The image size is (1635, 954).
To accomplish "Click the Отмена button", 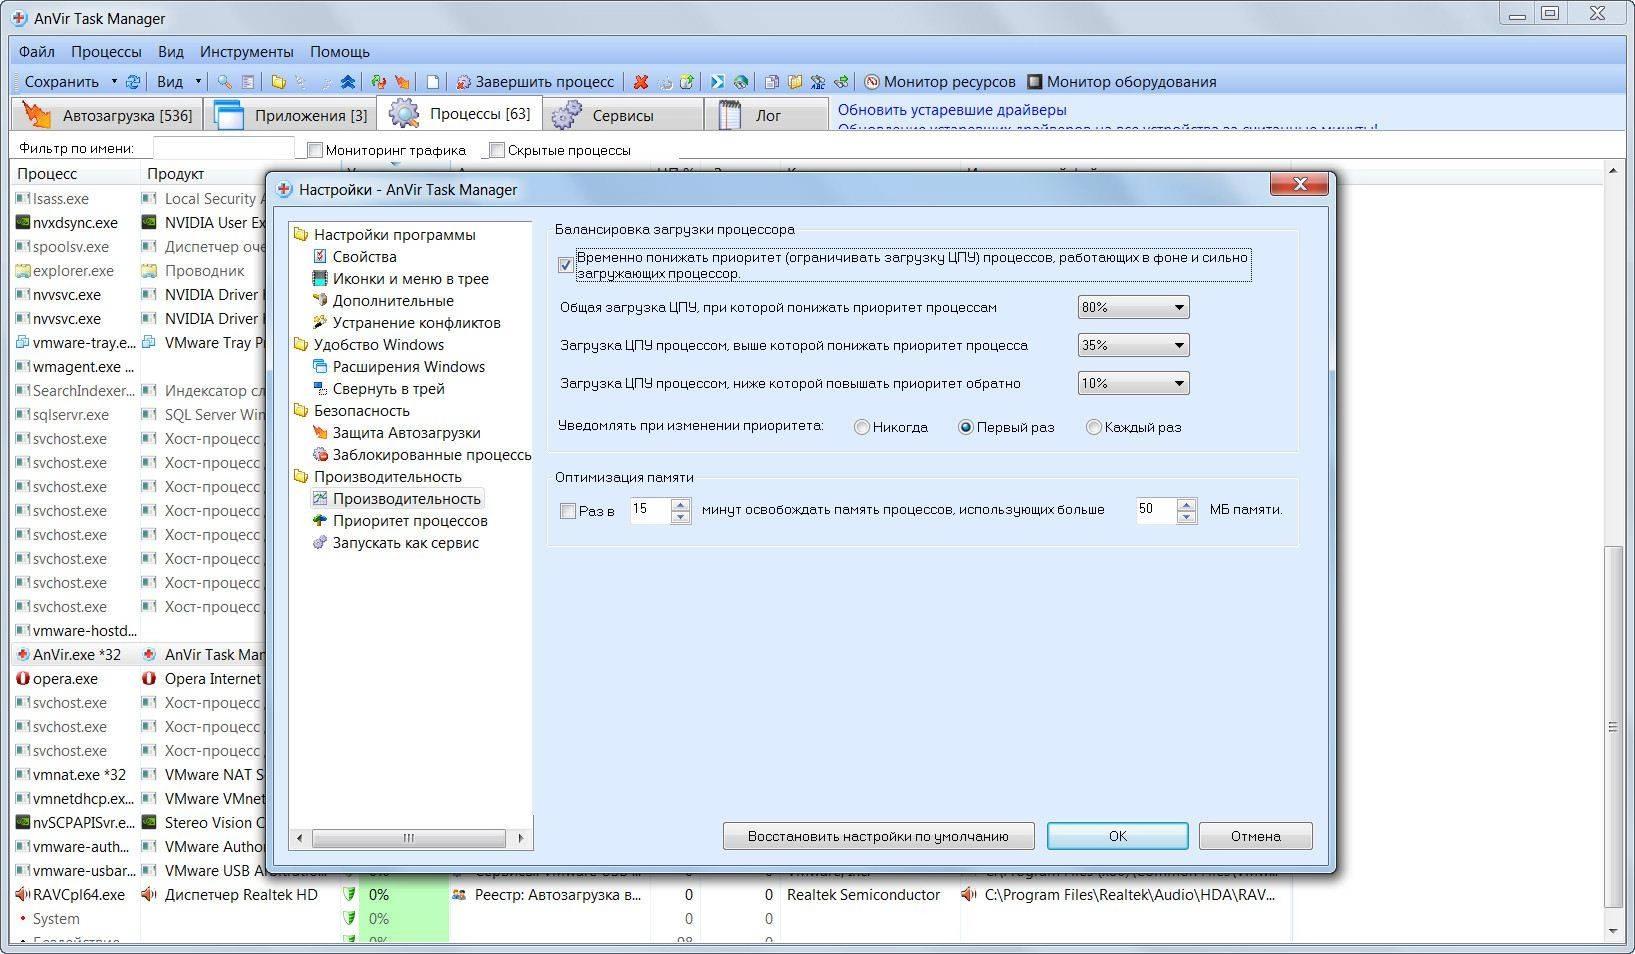I will click(1256, 836).
